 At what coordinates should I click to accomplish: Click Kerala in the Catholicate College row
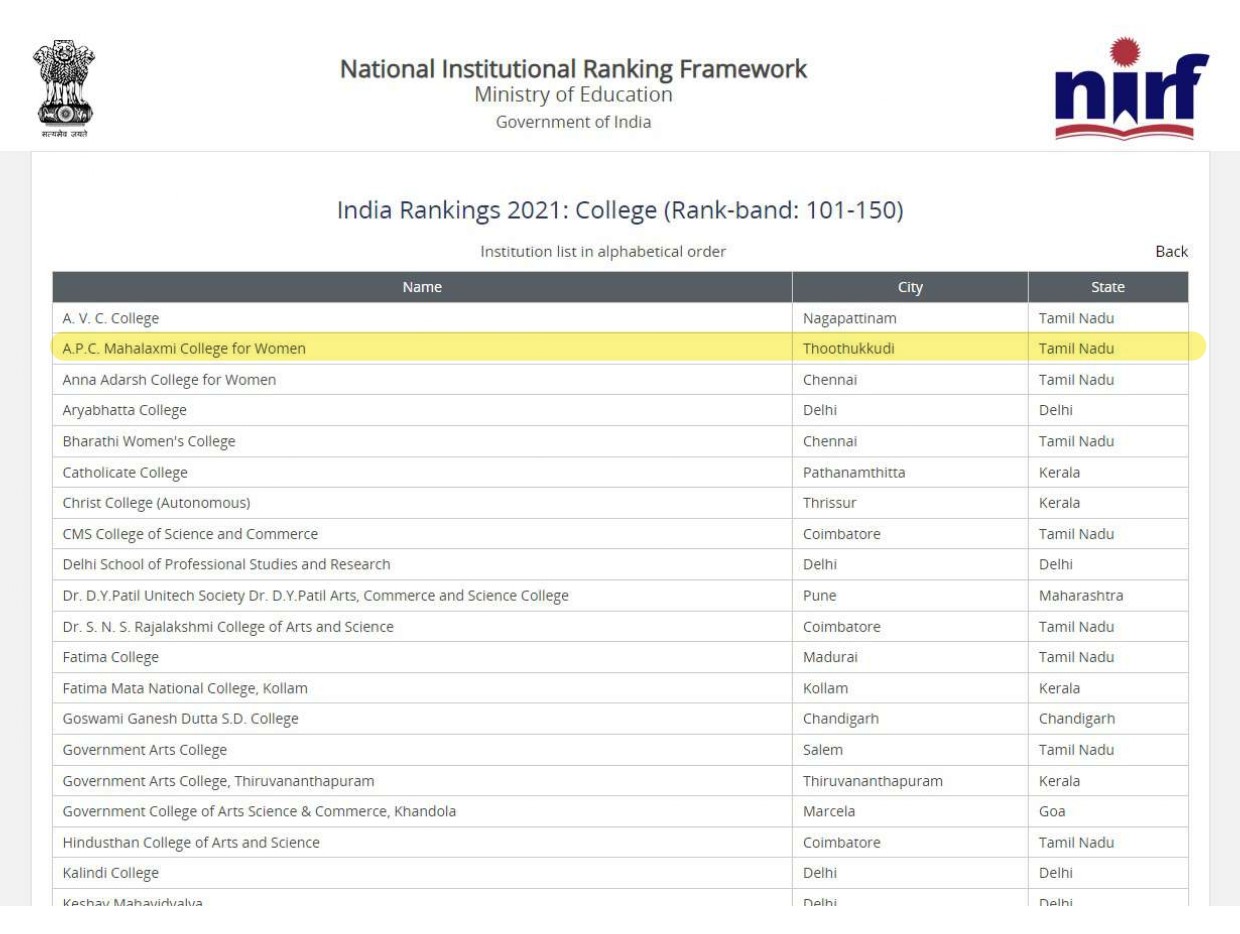coord(1059,472)
